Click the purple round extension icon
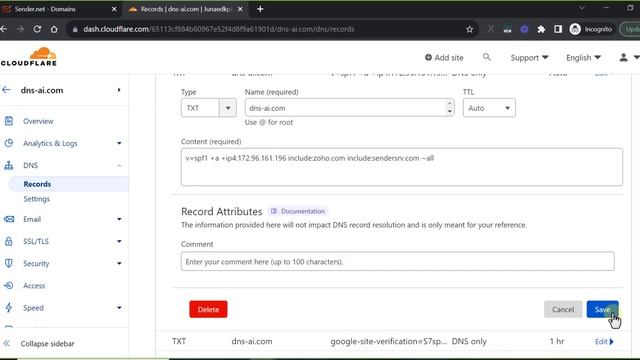This screenshot has height=360, width=640. 524,29
